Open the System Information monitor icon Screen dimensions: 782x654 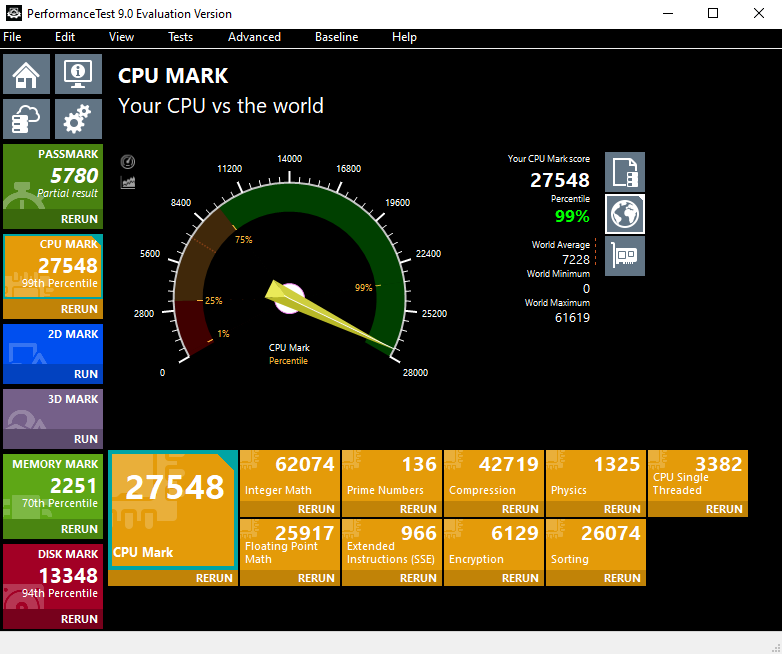[x=78, y=74]
